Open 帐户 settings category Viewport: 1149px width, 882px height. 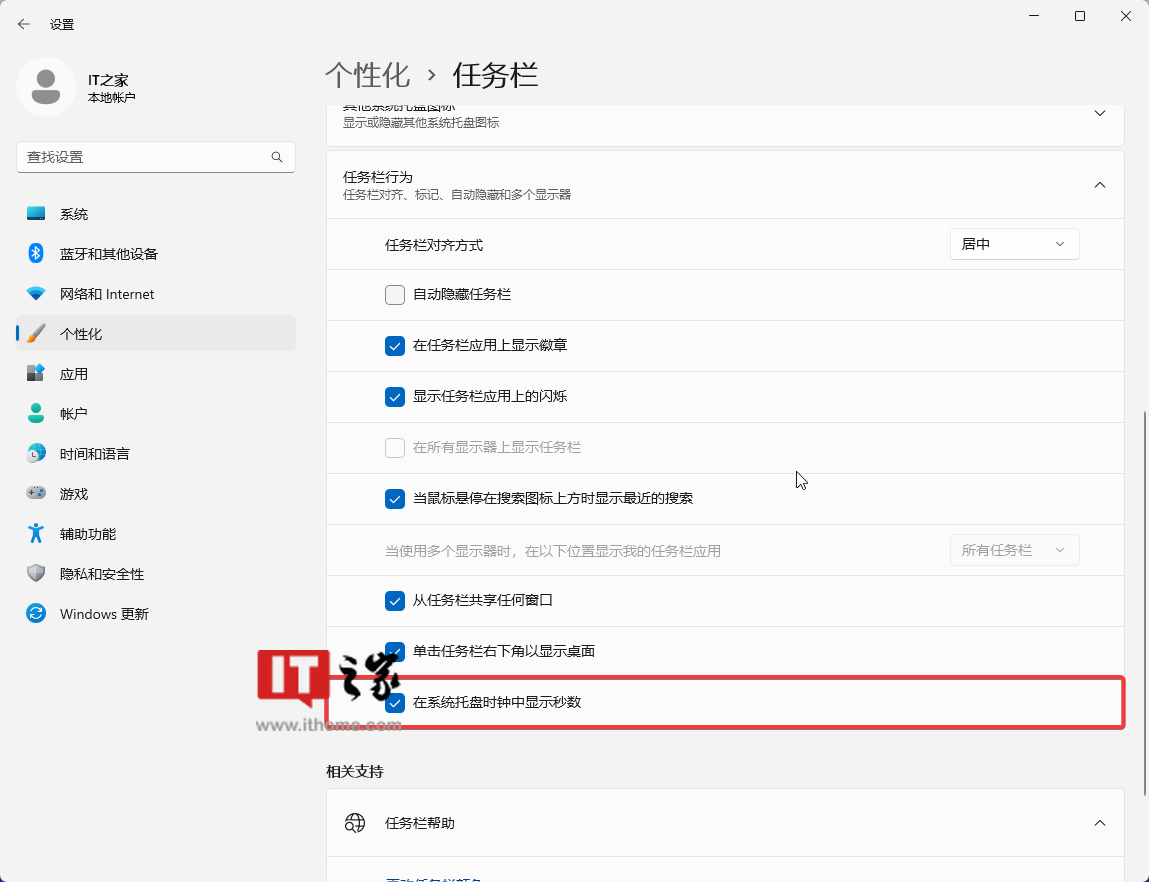[x=155, y=413]
